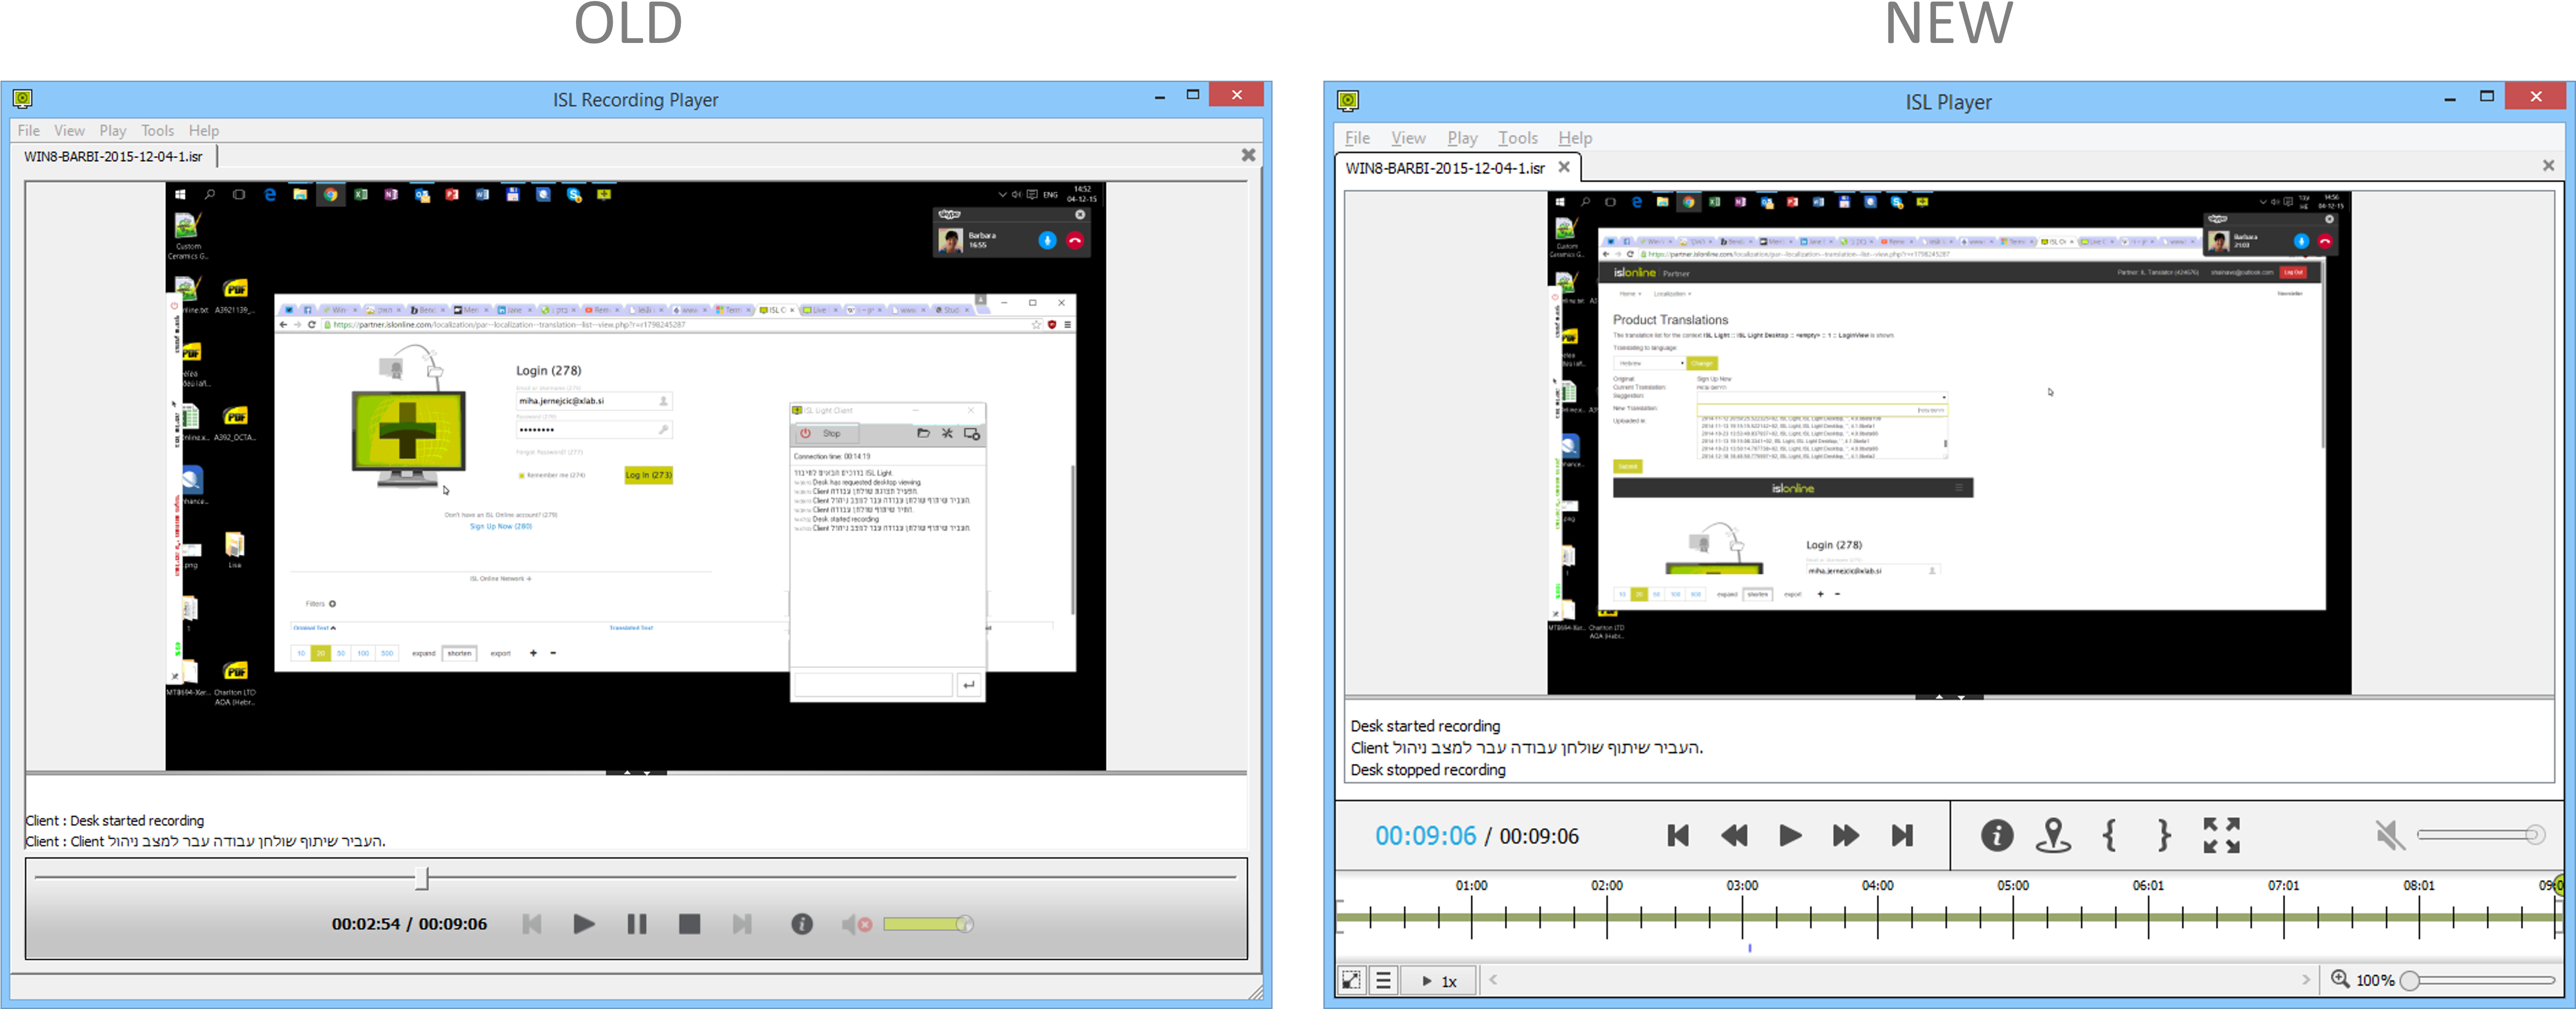Click the rewind button in ISL Player
This screenshot has height=1009, width=2576.
[x=1734, y=835]
